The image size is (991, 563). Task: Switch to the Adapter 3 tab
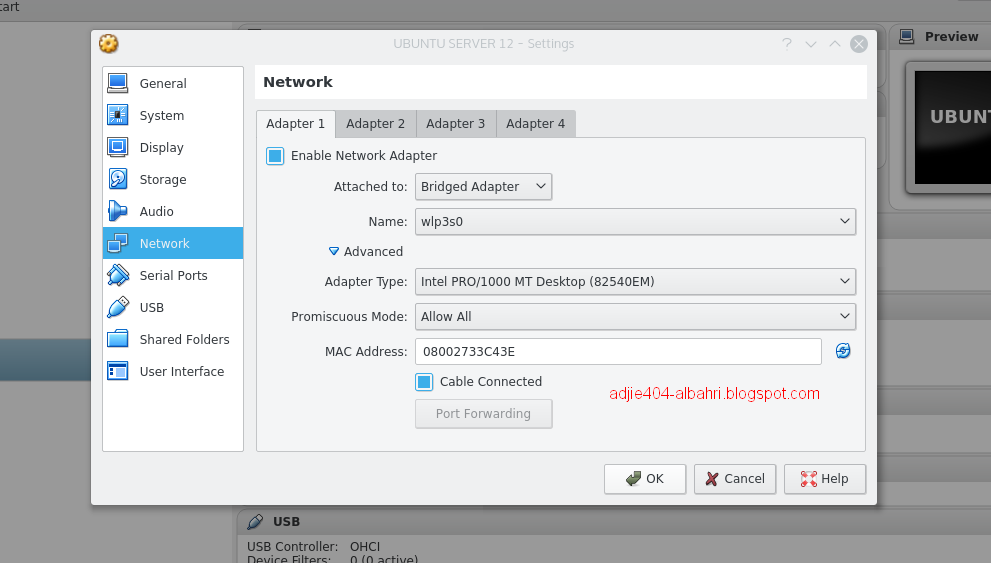[x=456, y=124]
